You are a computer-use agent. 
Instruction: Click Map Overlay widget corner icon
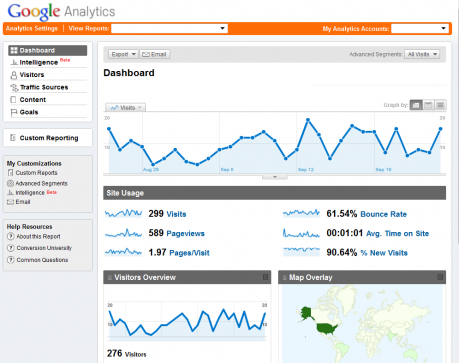click(440, 277)
